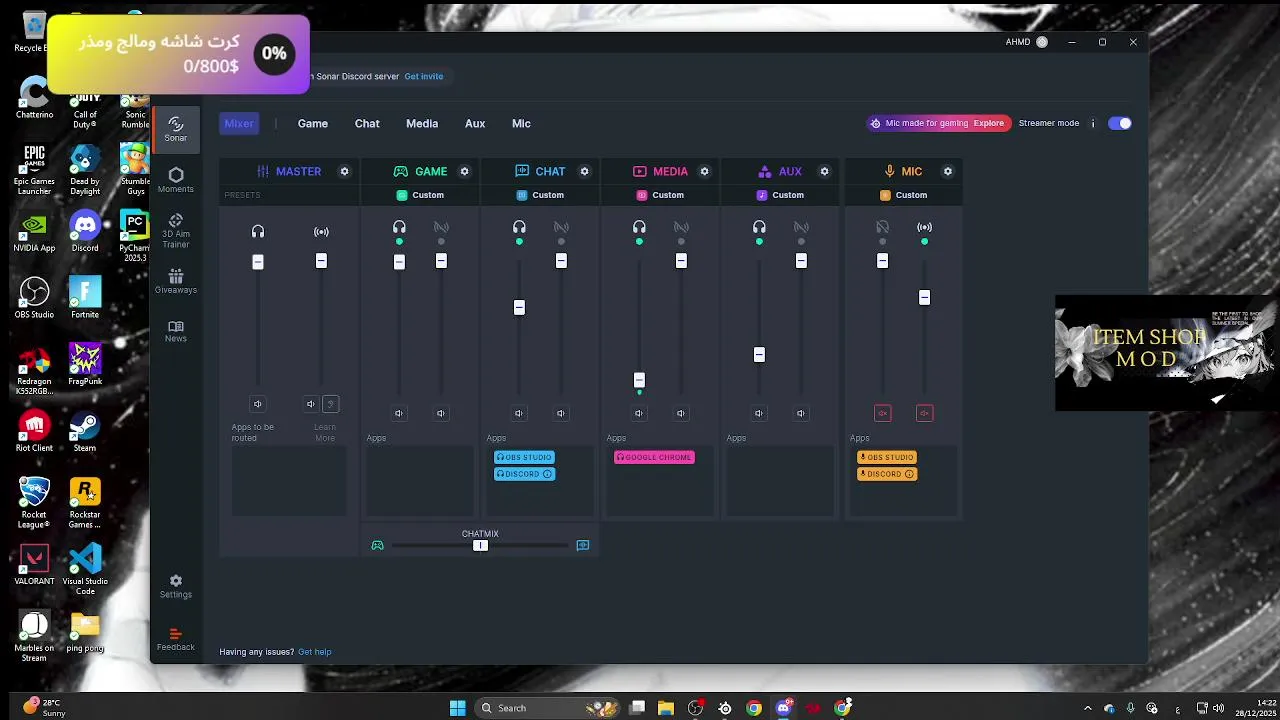Open the MIC channel gear settings
The width and height of the screenshot is (1280, 720).
point(948,171)
